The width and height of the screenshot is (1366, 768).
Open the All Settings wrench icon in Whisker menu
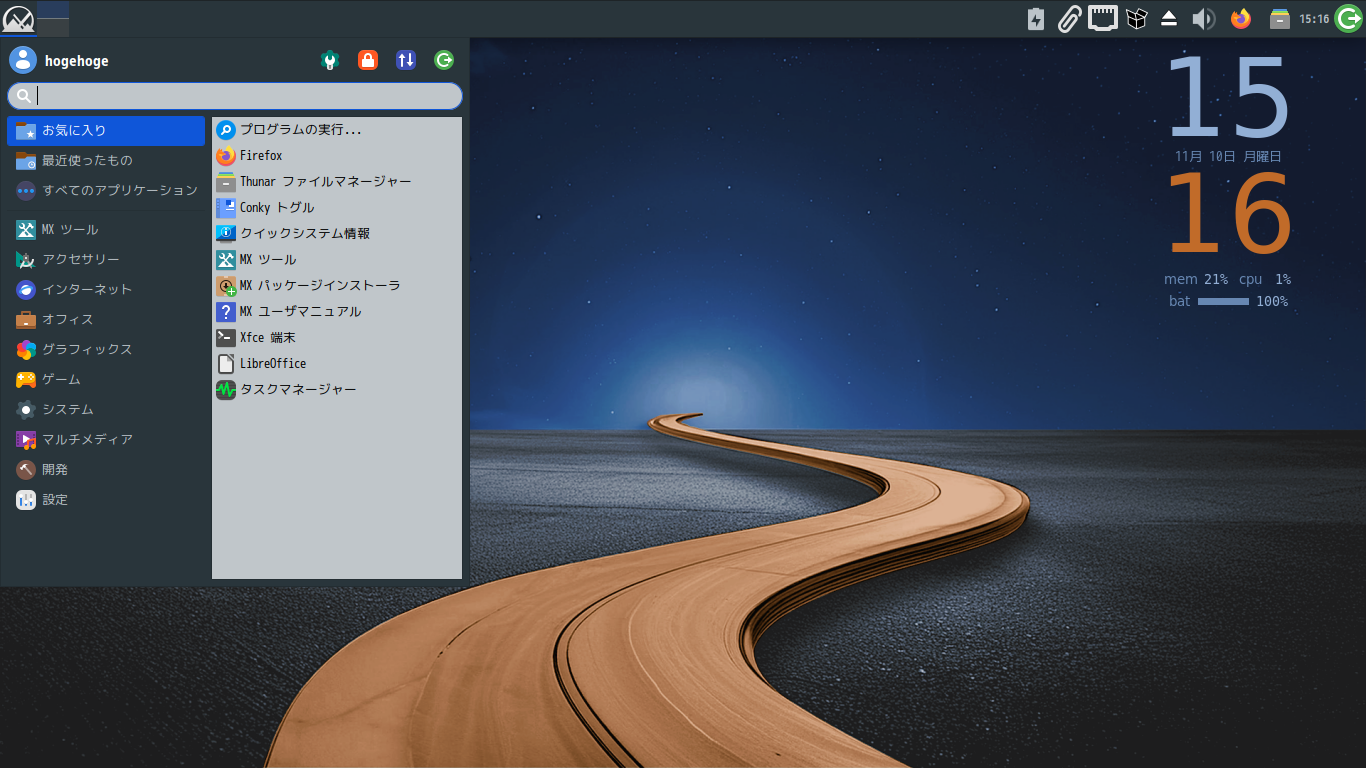[330, 60]
